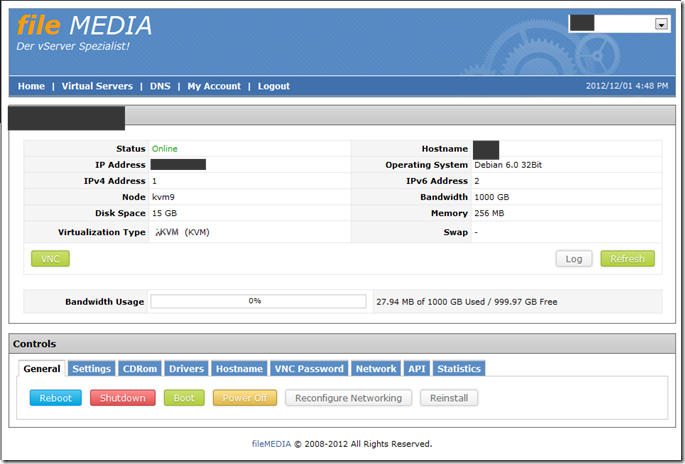Click the Operating System label
This screenshot has height=464, width=685.
click(x=426, y=165)
